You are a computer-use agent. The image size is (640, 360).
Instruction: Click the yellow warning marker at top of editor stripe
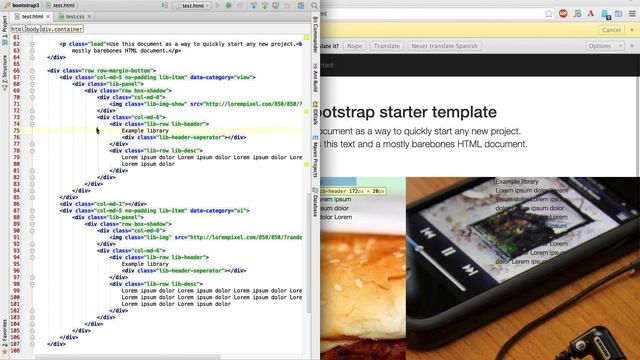click(x=307, y=37)
